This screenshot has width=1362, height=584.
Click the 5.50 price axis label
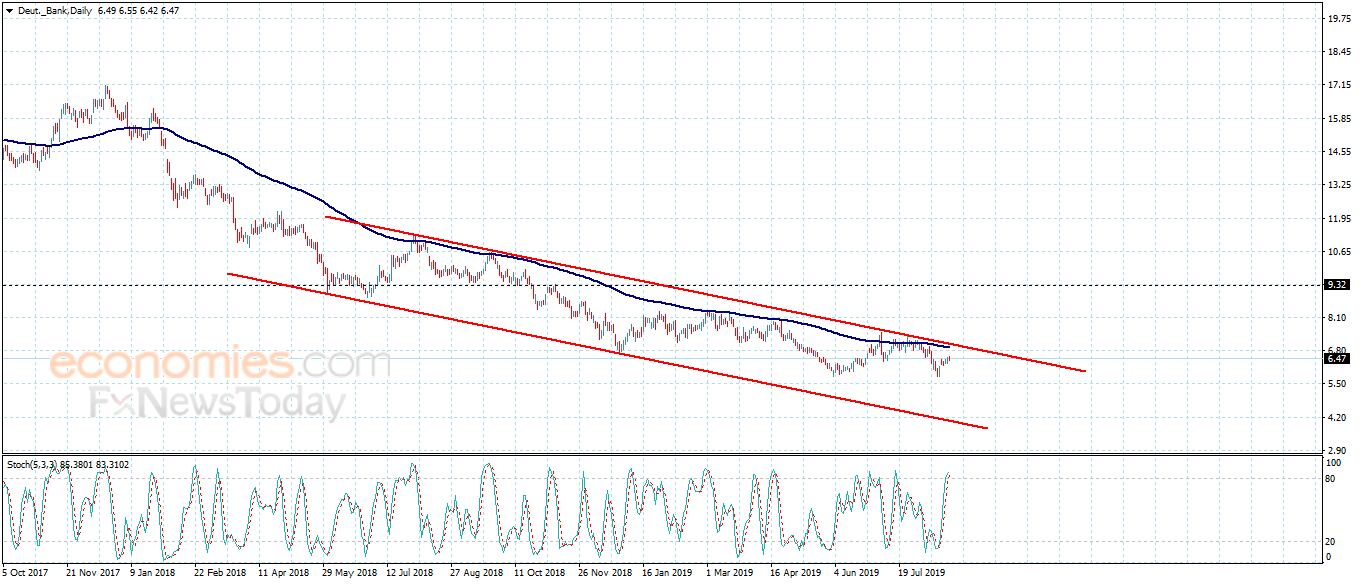1337,384
